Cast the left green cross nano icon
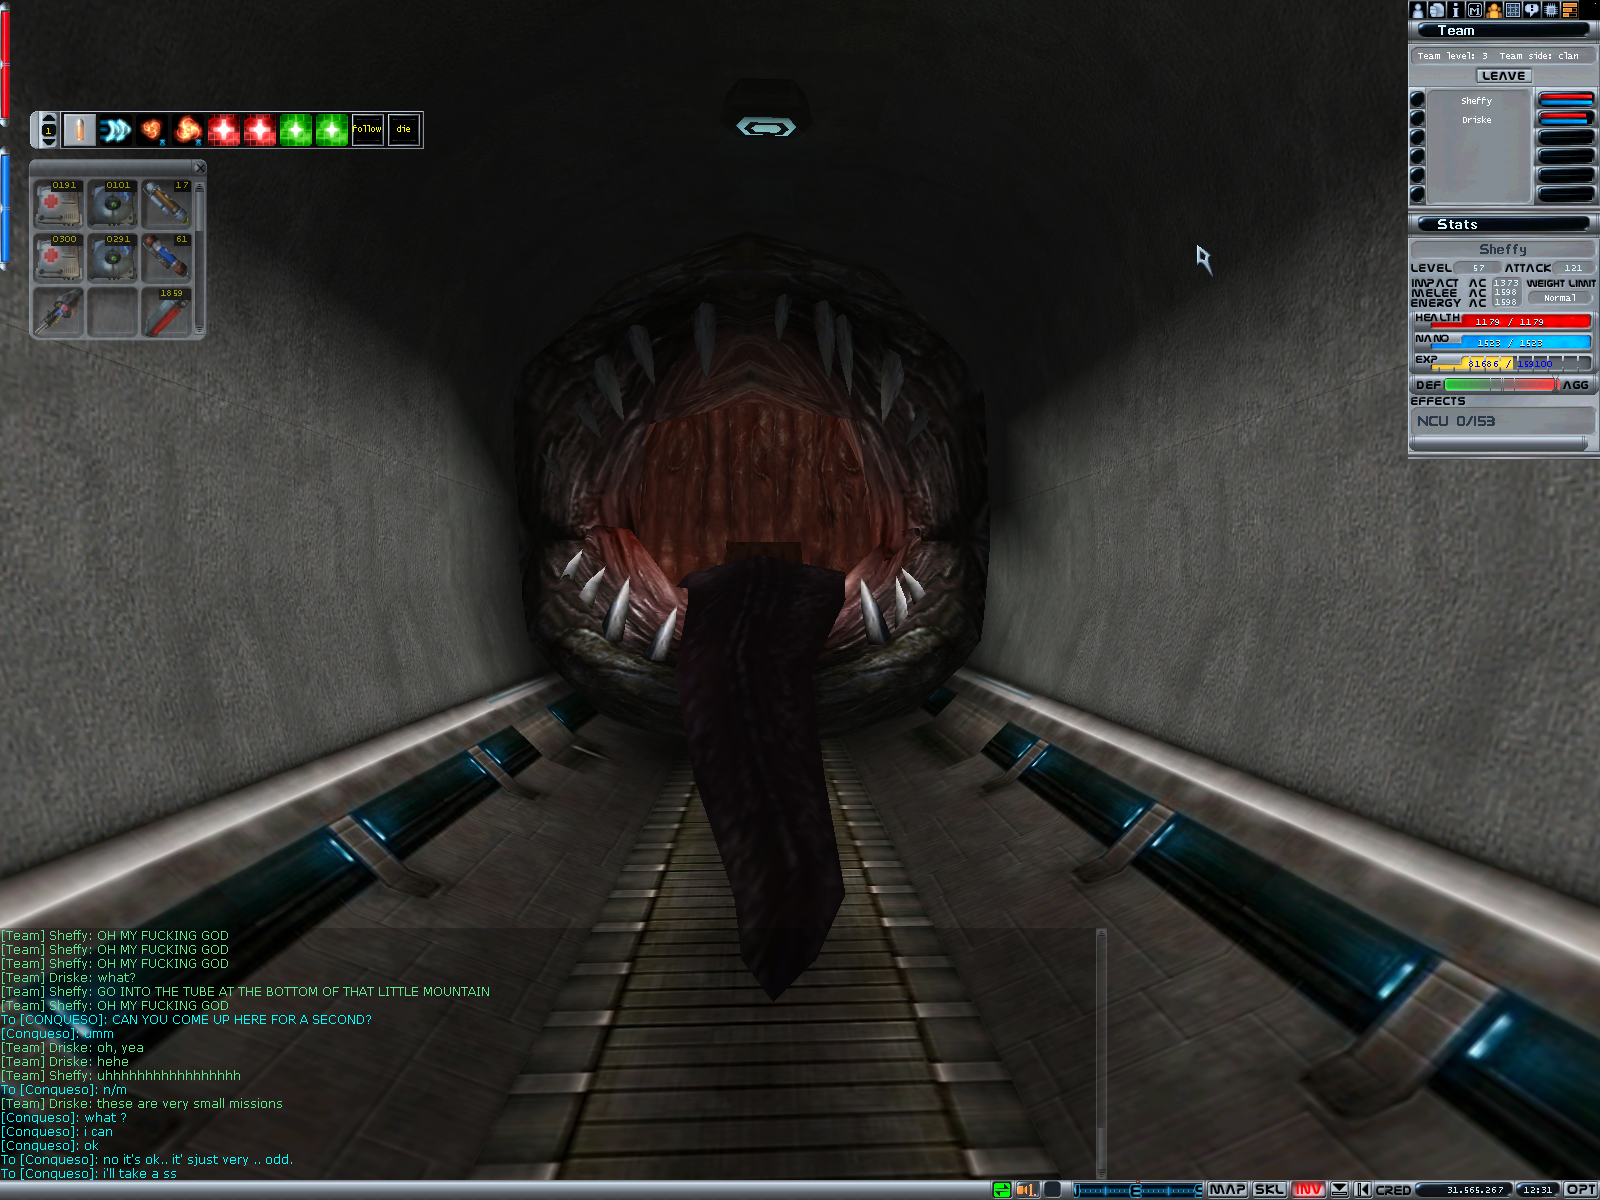This screenshot has height=1200, width=1600. (295, 130)
